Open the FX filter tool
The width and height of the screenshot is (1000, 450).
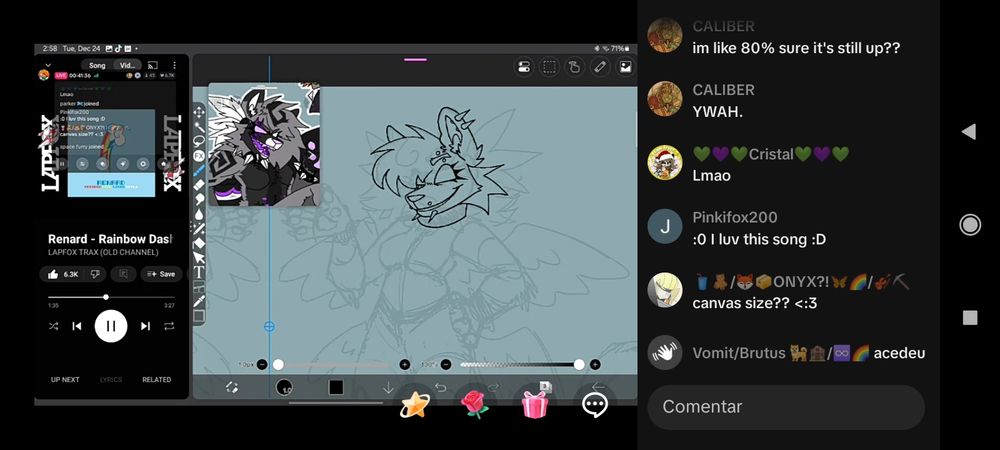click(199, 156)
